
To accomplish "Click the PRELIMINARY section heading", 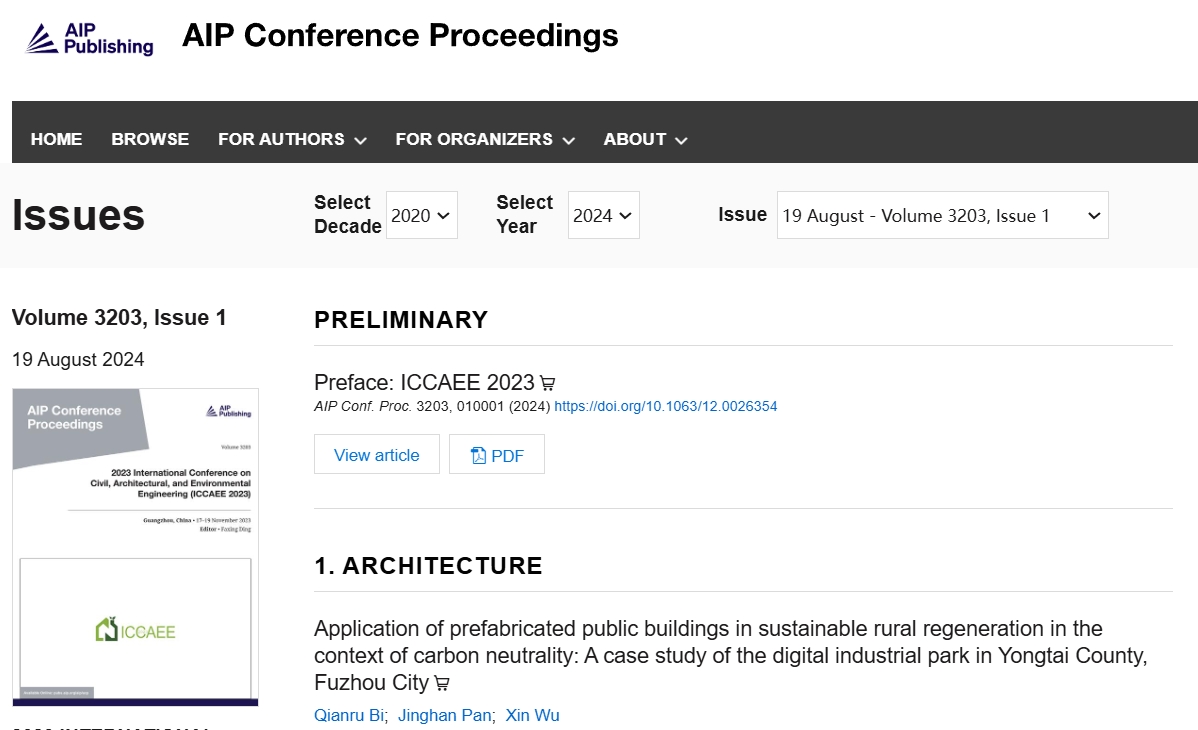I will click(401, 320).
